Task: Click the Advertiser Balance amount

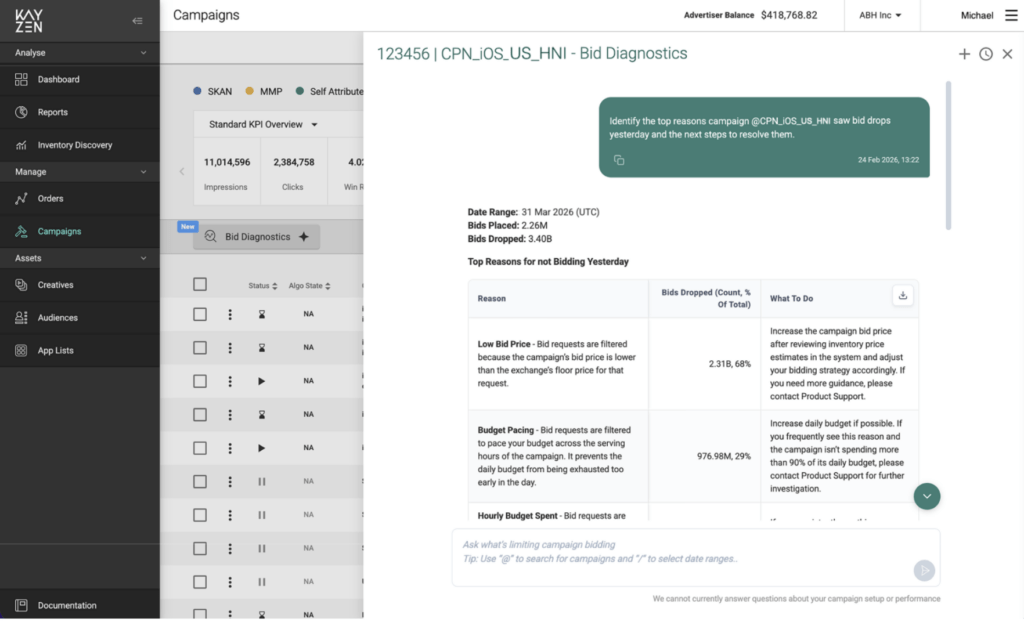Action: (789, 15)
